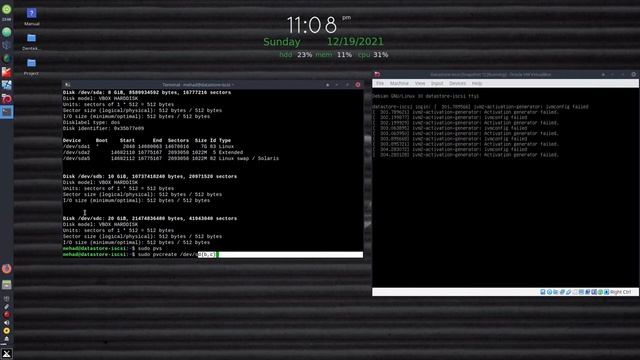This screenshot has width=640, height=360.
Task: Open the calculator-like dock icon below Firefox
Action: coord(7,284)
